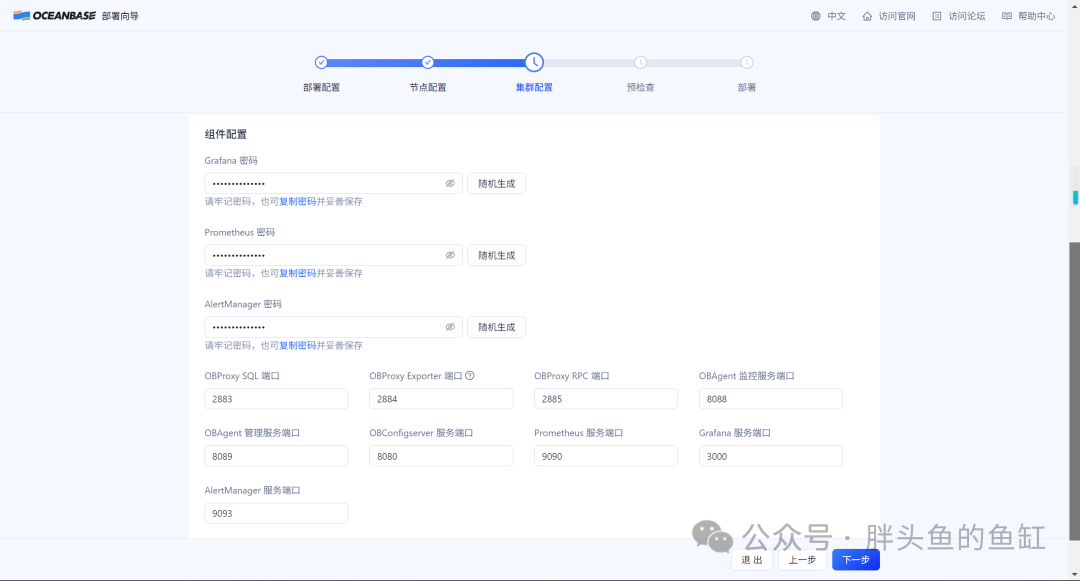This screenshot has height=581, width=1080.
Task: Click 复制密码 link under the Prometheus password
Action: point(298,273)
